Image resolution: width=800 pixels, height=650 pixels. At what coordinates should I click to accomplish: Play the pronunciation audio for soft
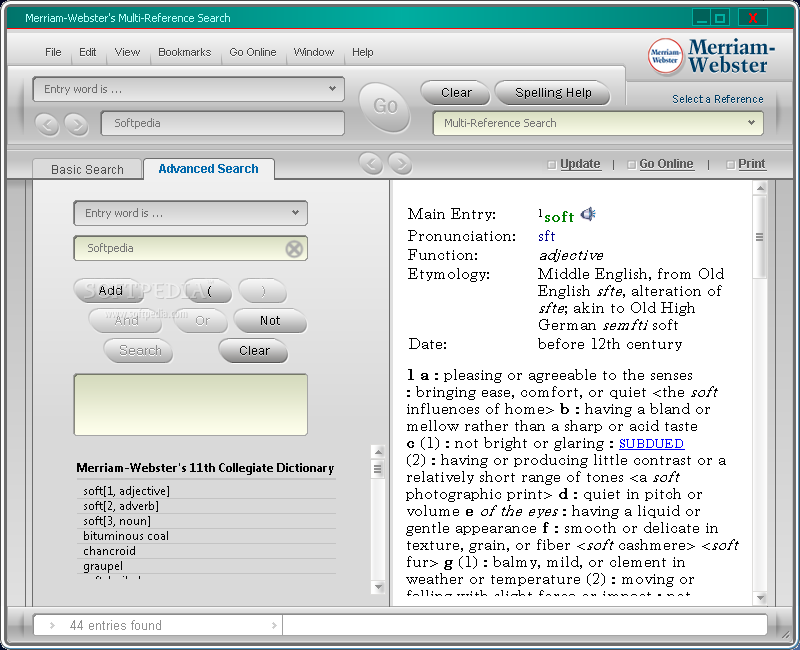588,214
